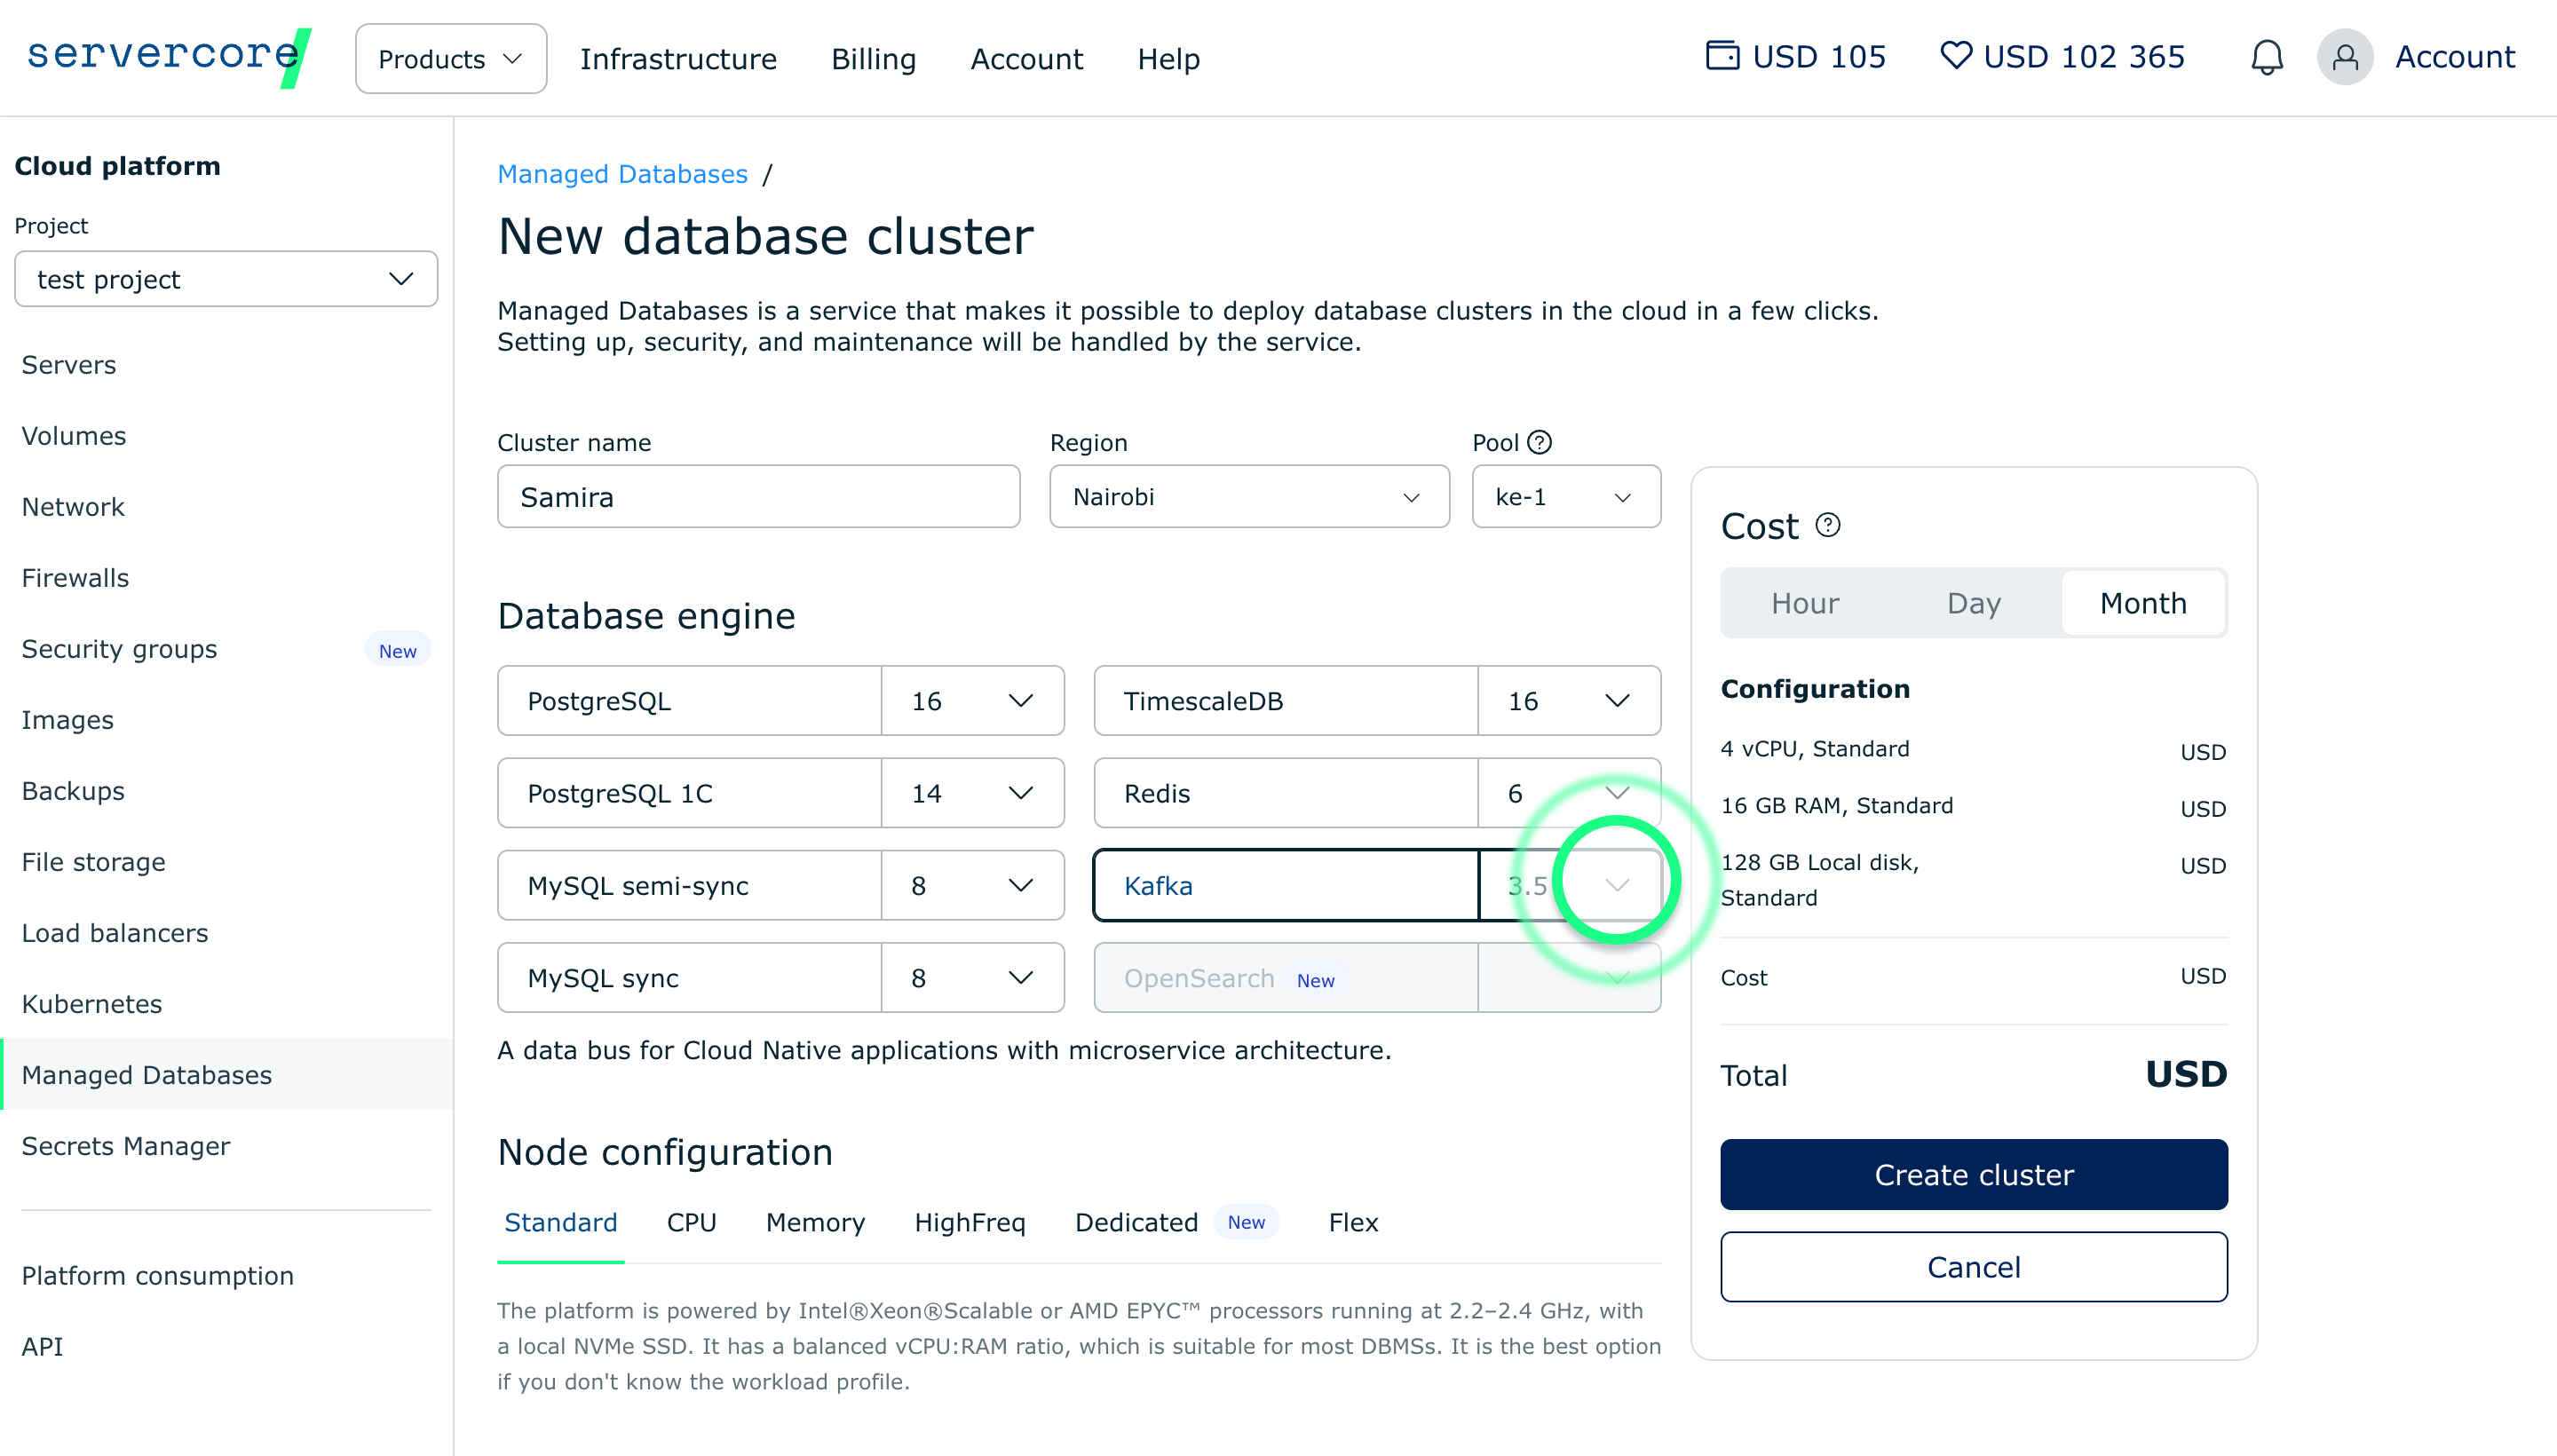This screenshot has height=1456, width=2557.
Task: Open the Region dropdown showing Nairobi
Action: [x=1248, y=497]
